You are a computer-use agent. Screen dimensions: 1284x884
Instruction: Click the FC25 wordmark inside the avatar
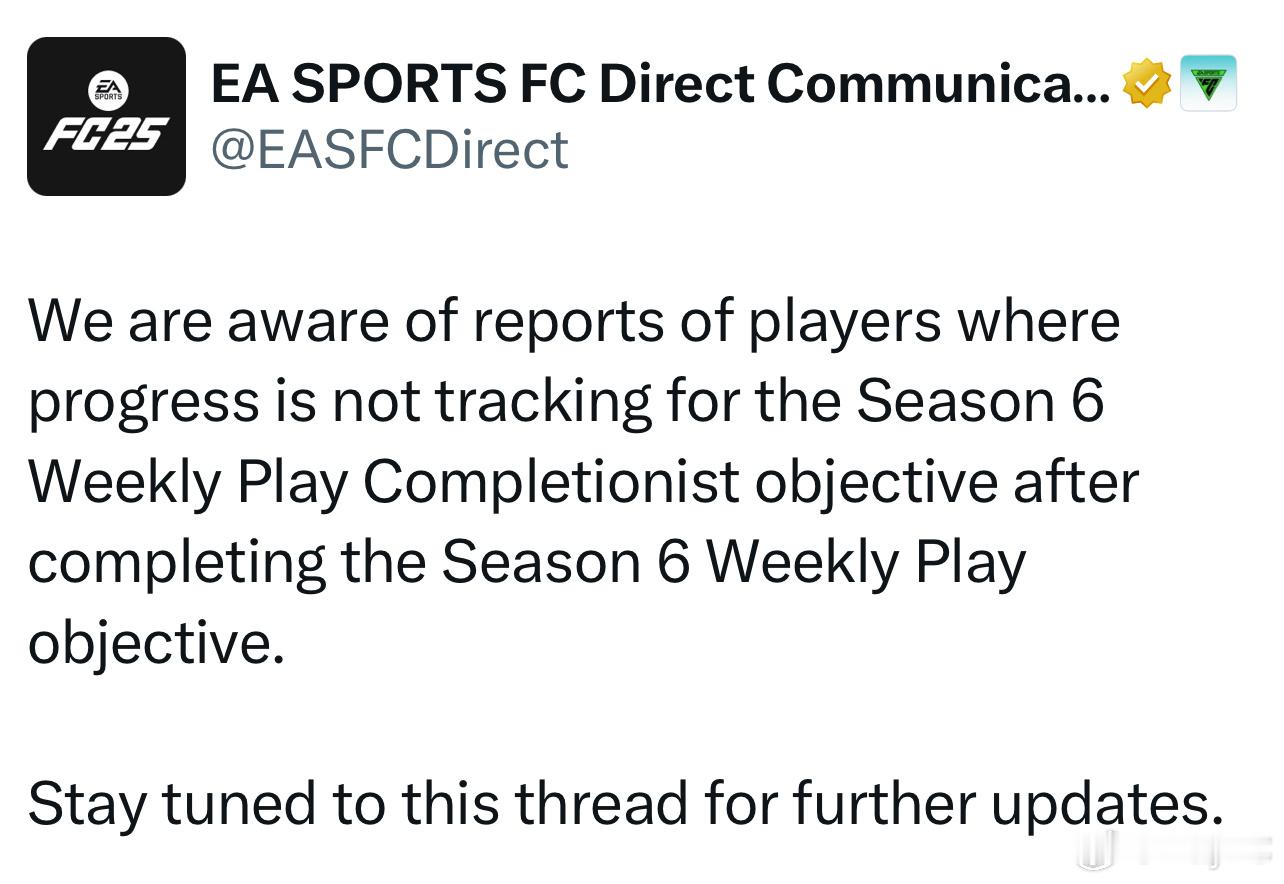pos(106,134)
